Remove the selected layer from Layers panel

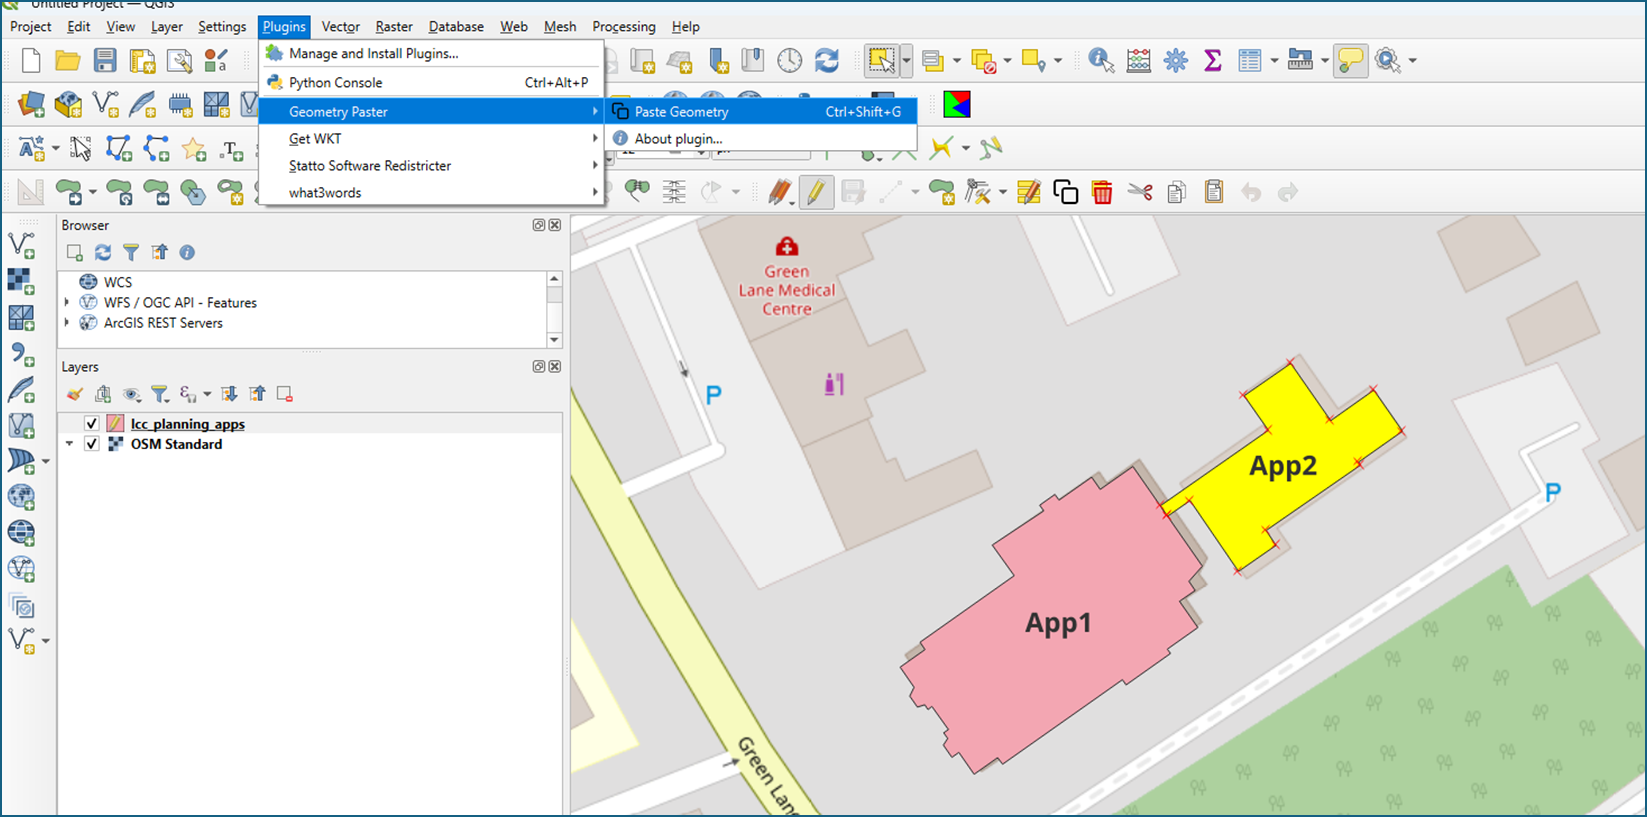(285, 394)
